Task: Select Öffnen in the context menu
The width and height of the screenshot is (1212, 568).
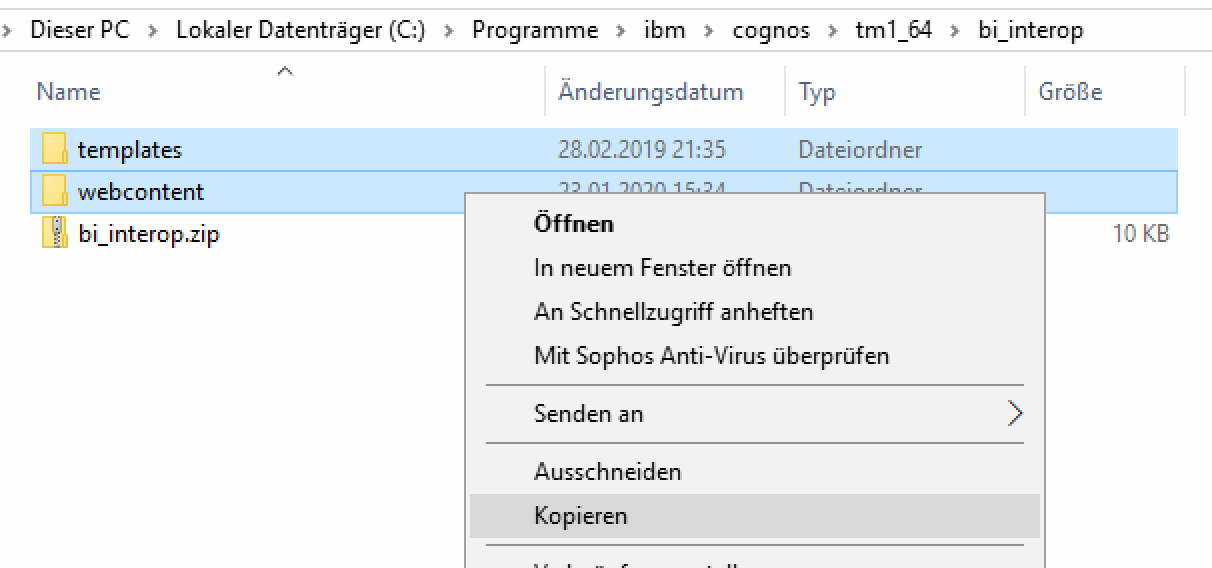Action: tap(574, 223)
